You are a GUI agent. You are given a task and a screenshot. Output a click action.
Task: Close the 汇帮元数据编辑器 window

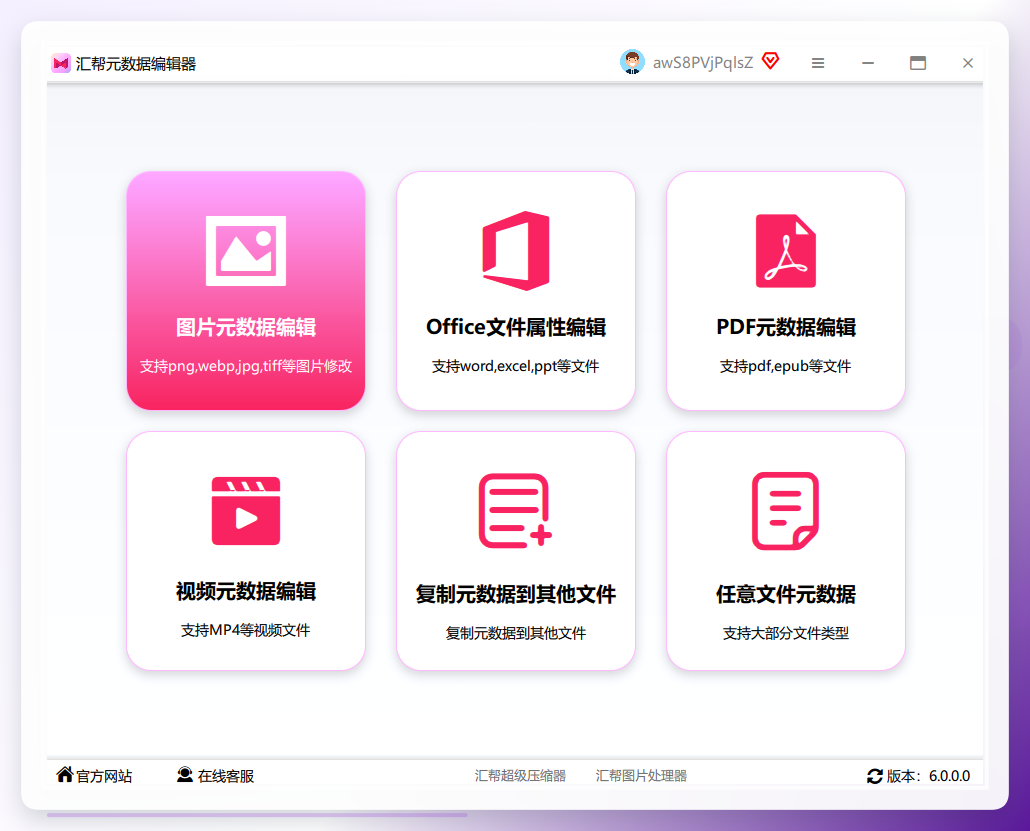coord(968,63)
